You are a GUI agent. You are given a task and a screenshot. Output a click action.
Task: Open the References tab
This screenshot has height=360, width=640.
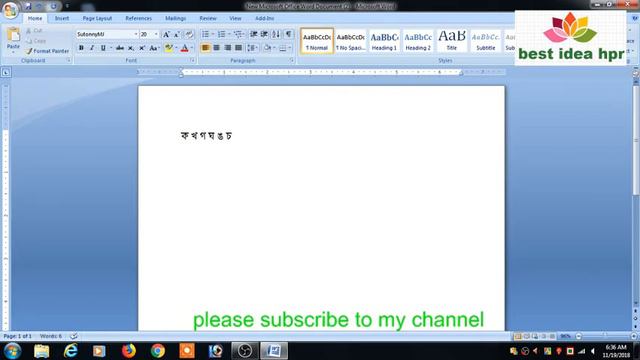[x=138, y=18]
